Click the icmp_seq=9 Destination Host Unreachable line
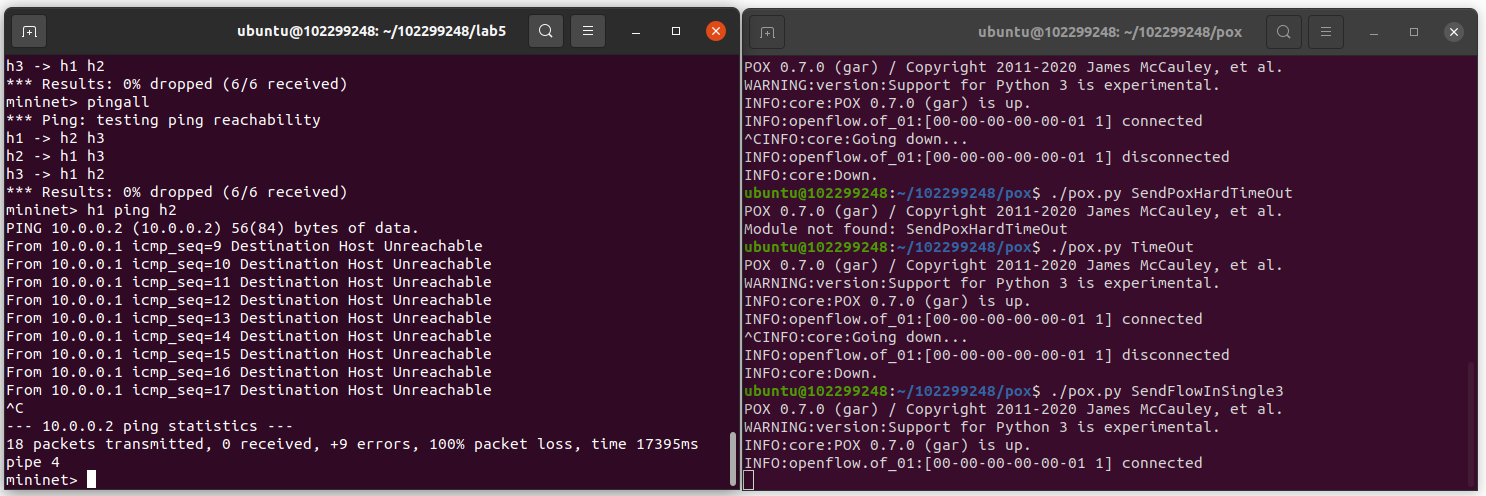Viewport: 1486px width, 496px height. pos(244,246)
